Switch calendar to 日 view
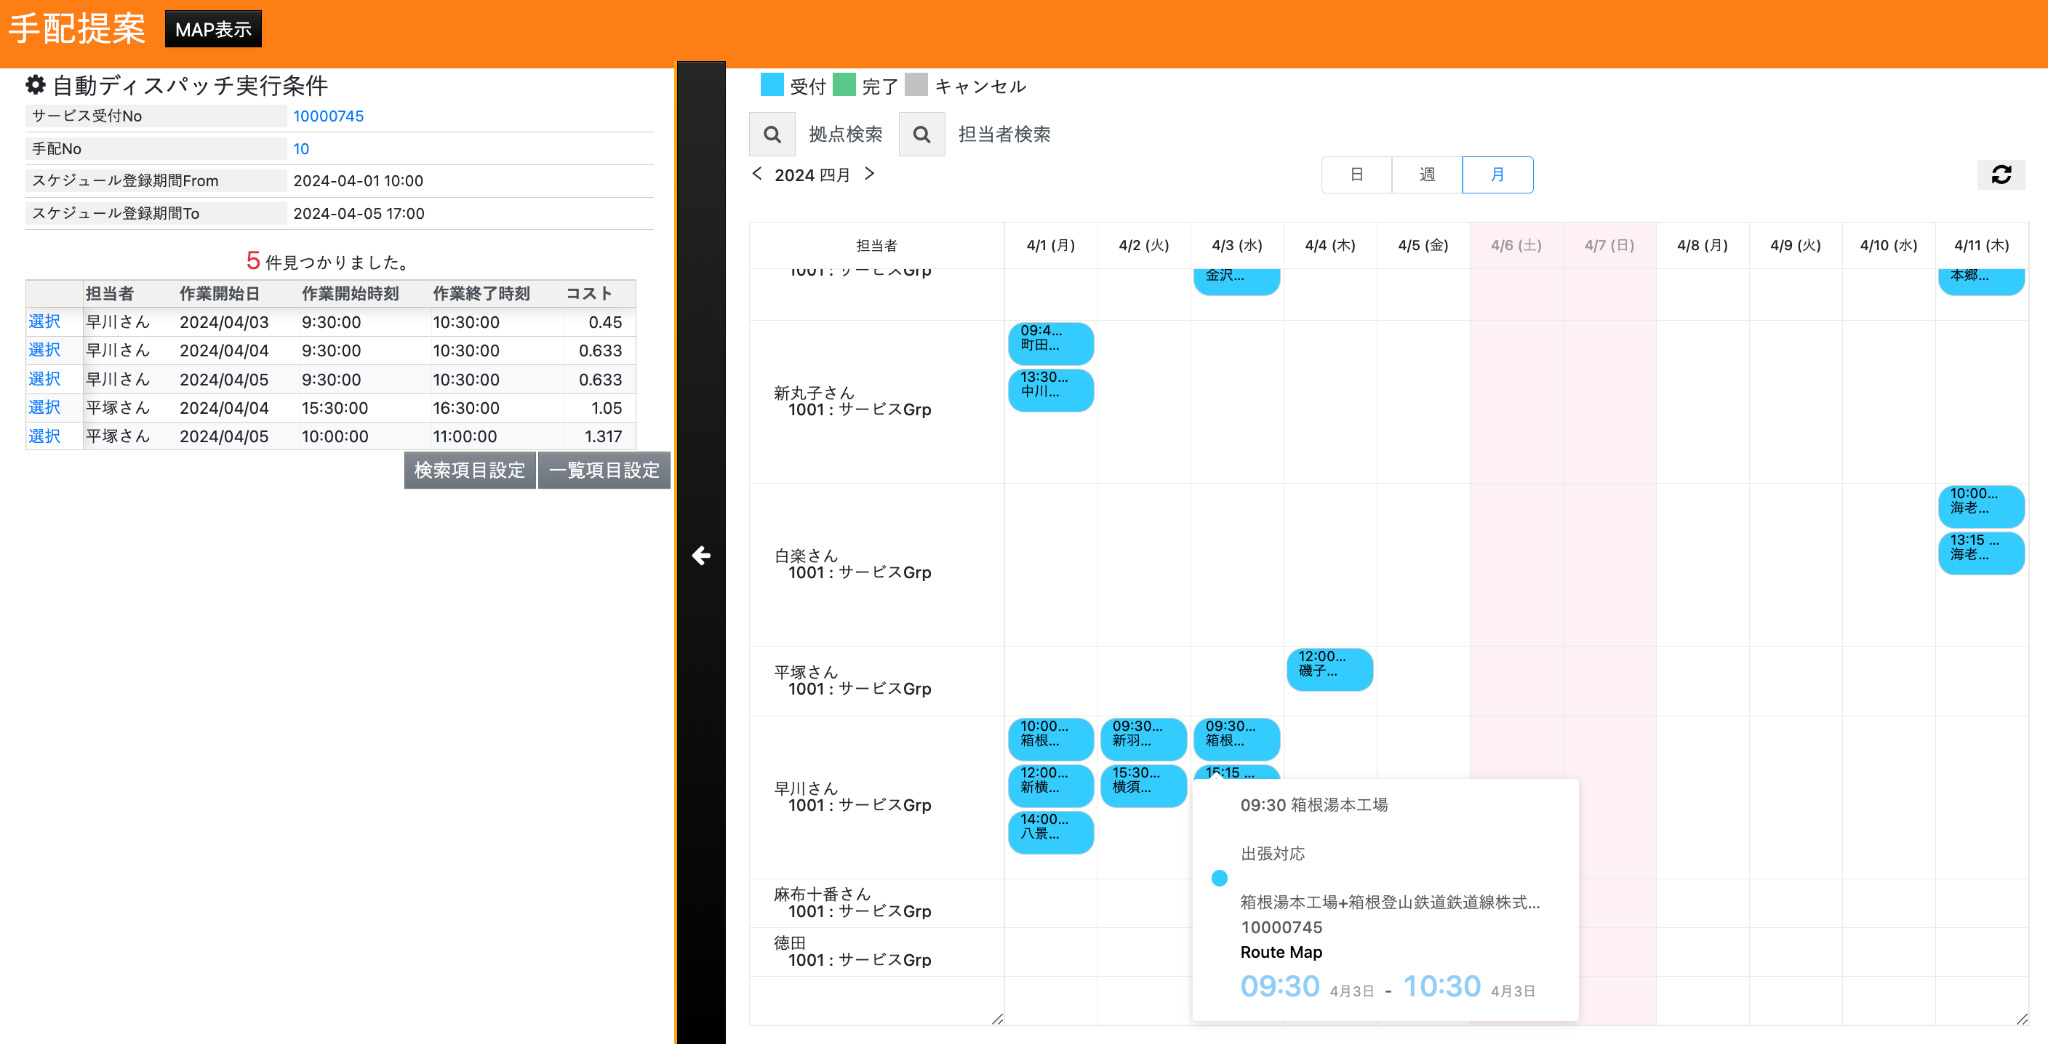Image resolution: width=2048 pixels, height=1044 pixels. (x=1356, y=175)
